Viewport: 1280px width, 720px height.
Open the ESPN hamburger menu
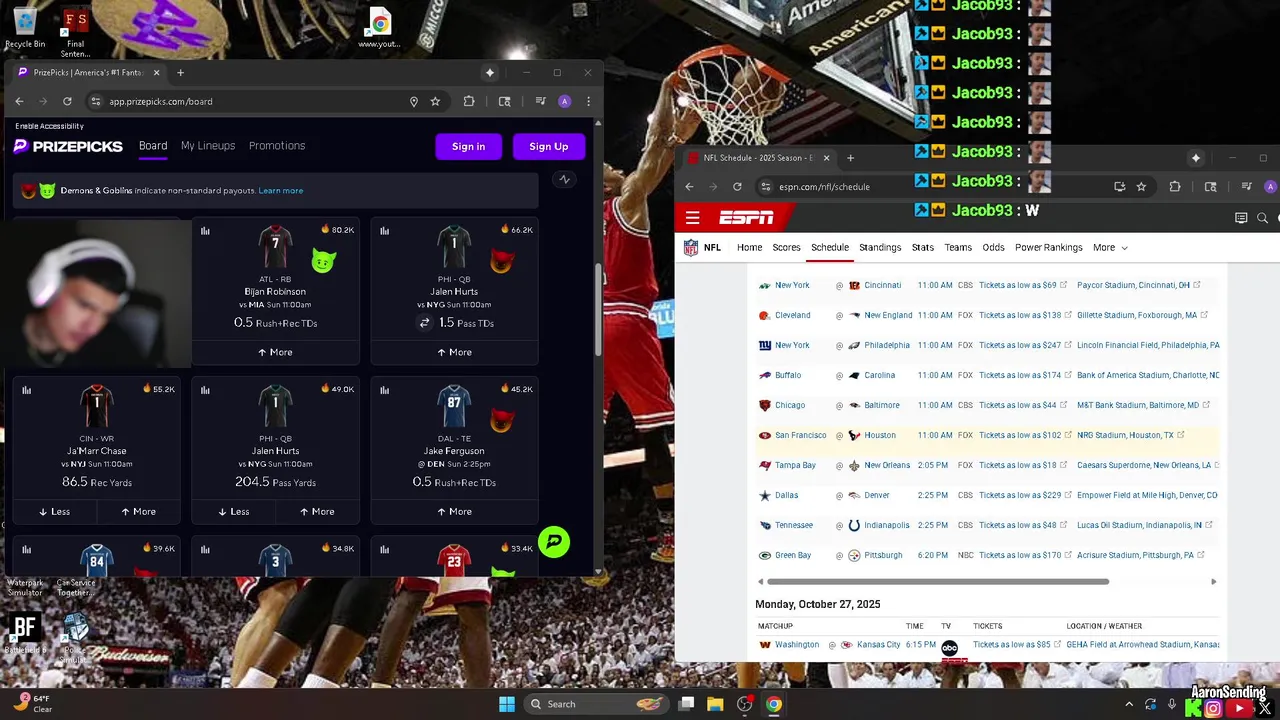point(692,218)
